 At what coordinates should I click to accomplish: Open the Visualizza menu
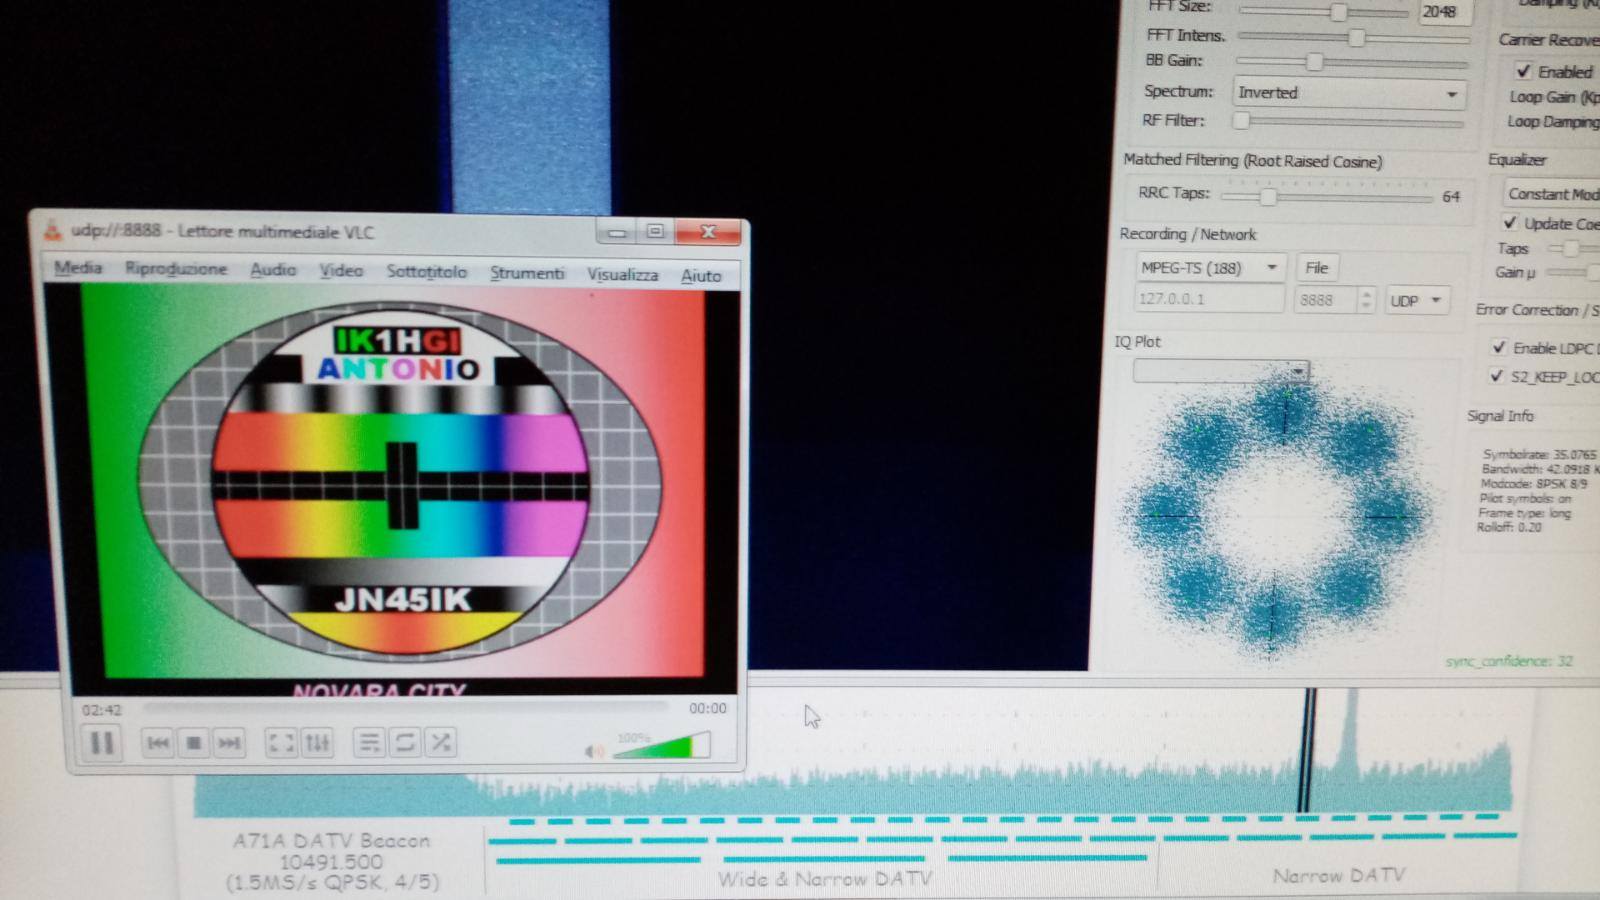(622, 274)
